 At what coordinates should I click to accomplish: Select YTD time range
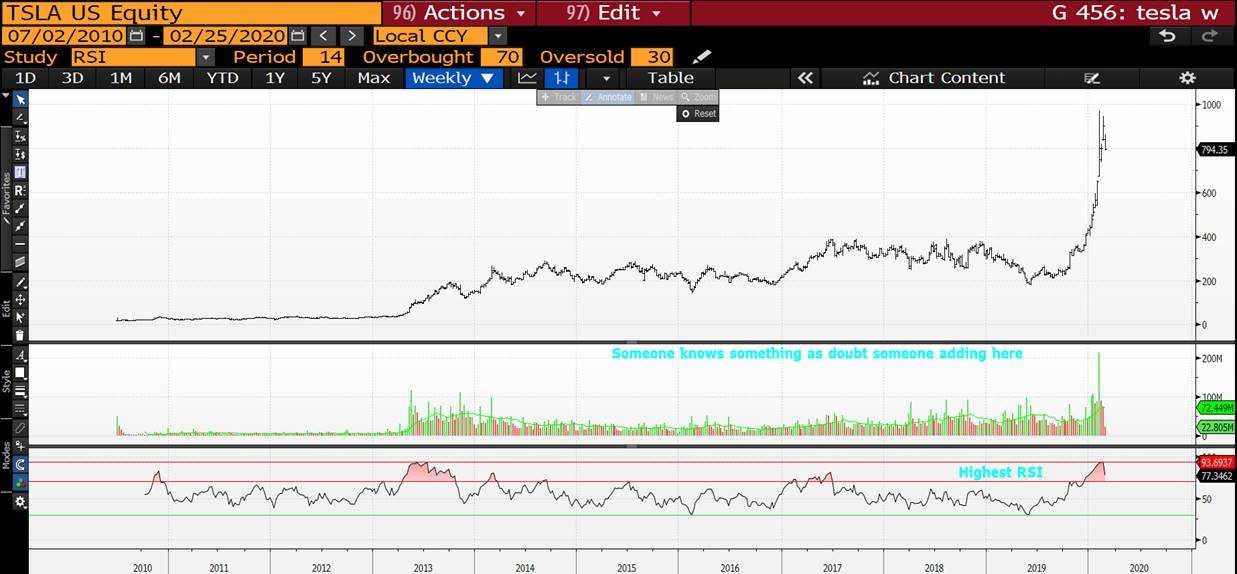click(223, 78)
